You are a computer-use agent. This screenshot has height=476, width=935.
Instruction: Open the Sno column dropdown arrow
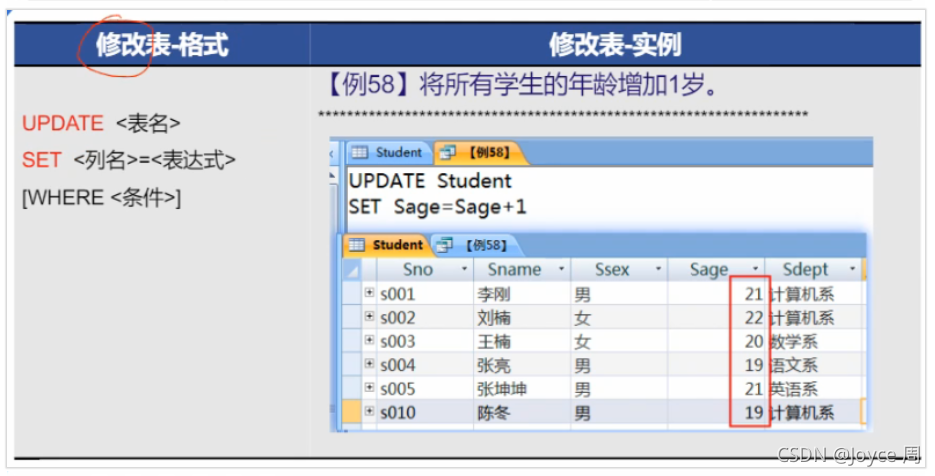pos(465,270)
